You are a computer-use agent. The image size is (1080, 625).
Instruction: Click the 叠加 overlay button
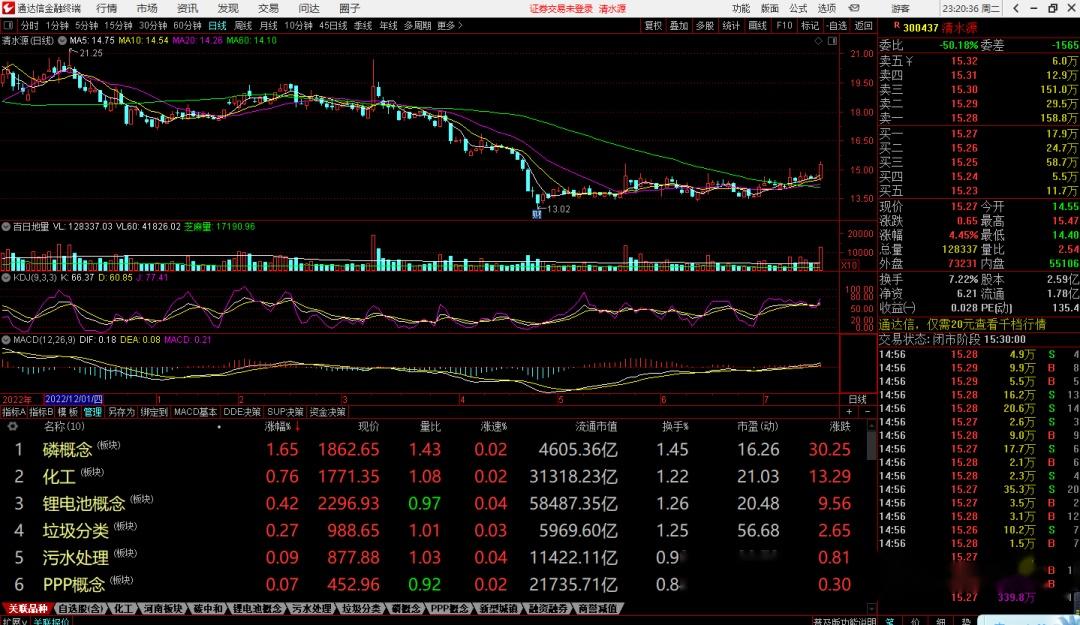(679, 25)
